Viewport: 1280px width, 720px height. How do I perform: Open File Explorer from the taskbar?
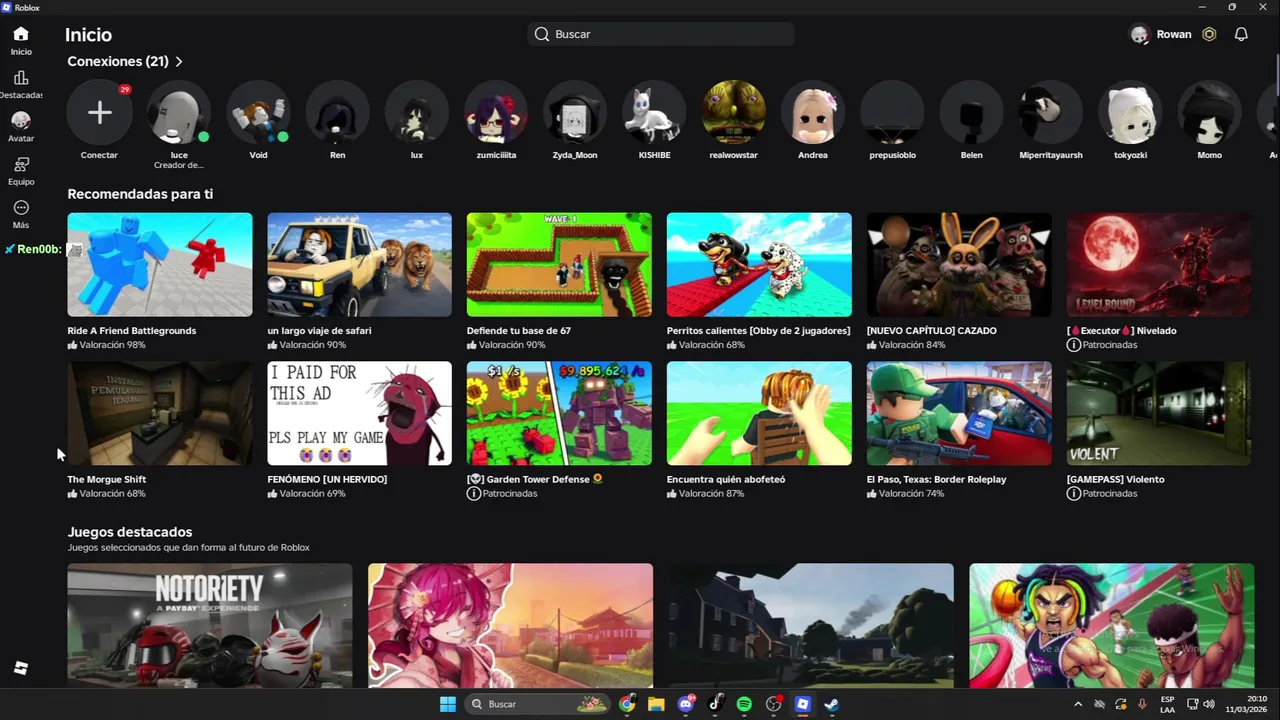pos(656,704)
